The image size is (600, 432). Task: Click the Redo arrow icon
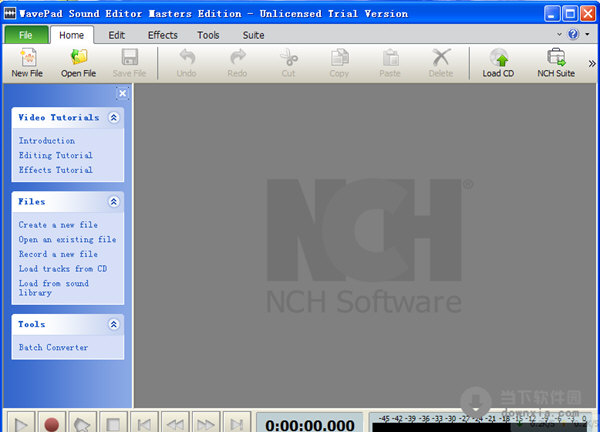click(238, 57)
